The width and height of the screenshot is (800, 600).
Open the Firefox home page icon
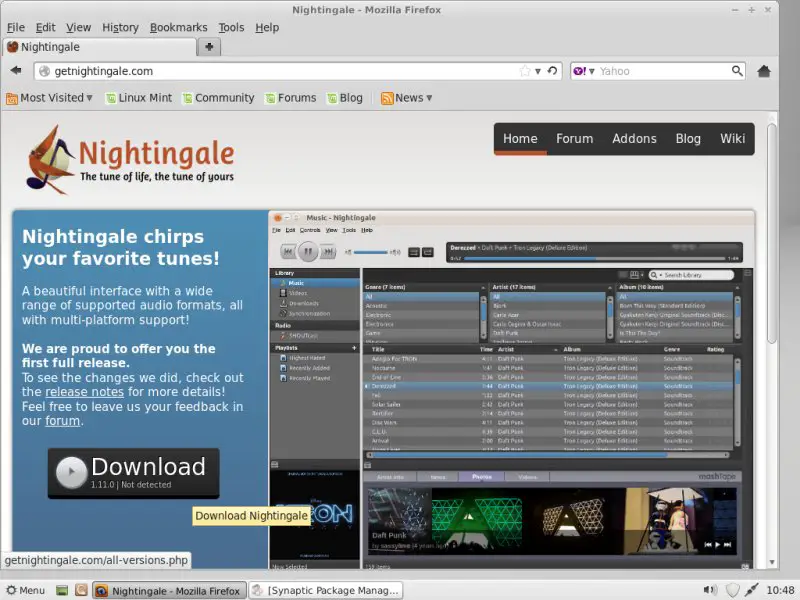tap(764, 71)
